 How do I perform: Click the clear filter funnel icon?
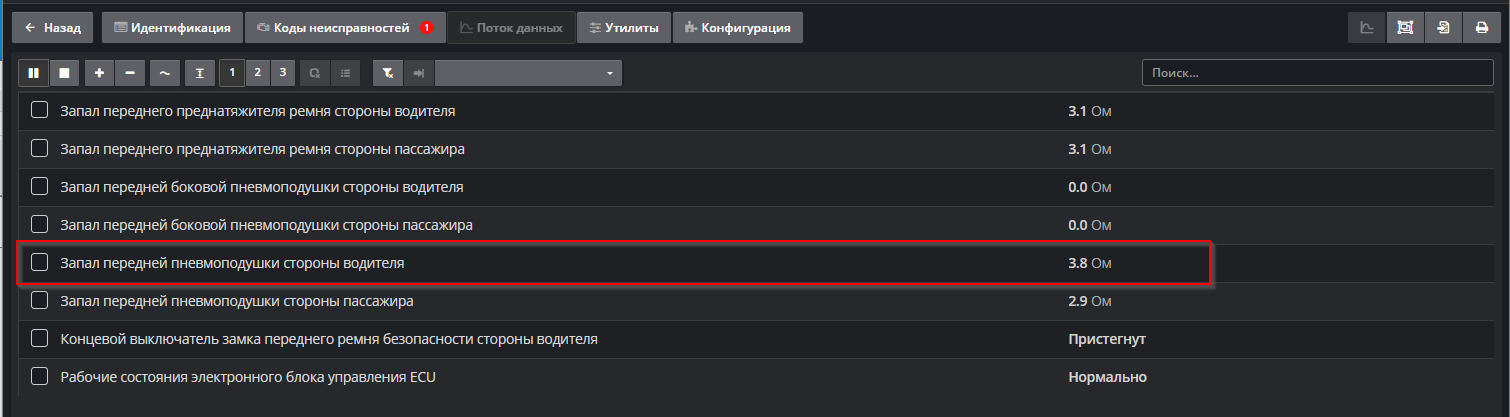(x=388, y=73)
